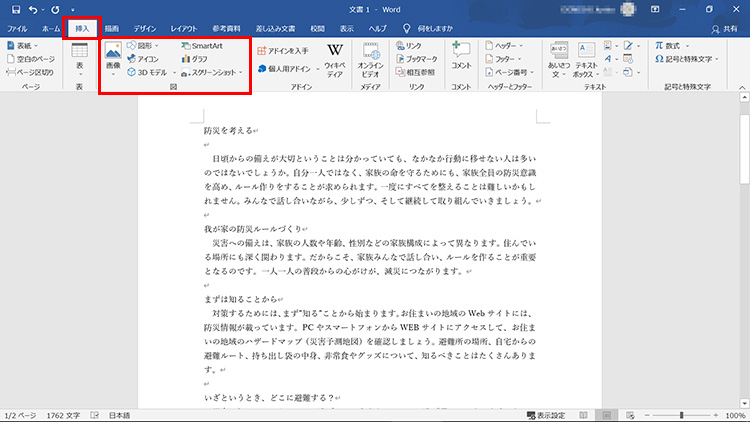750x422 pixels.
Task: Open the ヘッダー (Header) dropdown
Action: coord(507,46)
